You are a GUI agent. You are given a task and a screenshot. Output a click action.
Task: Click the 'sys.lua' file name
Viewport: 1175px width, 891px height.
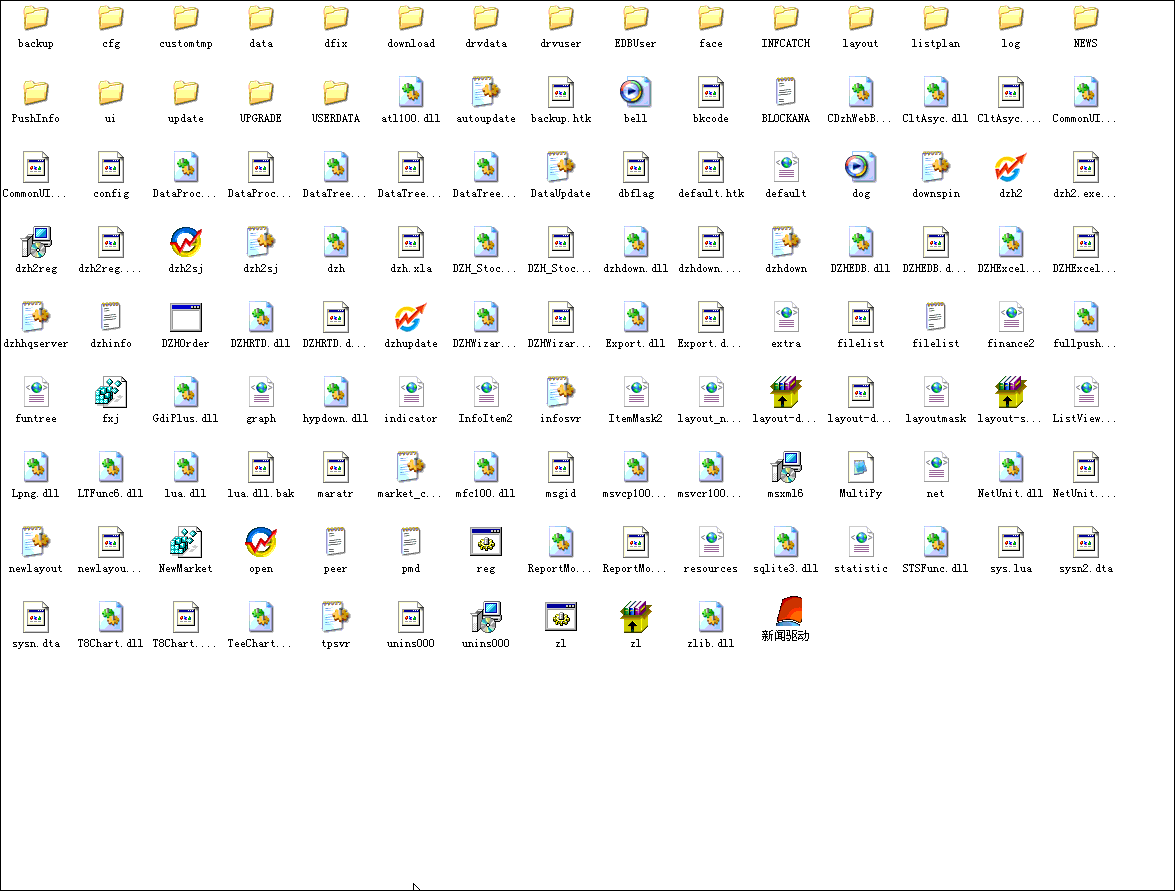(x=1010, y=569)
